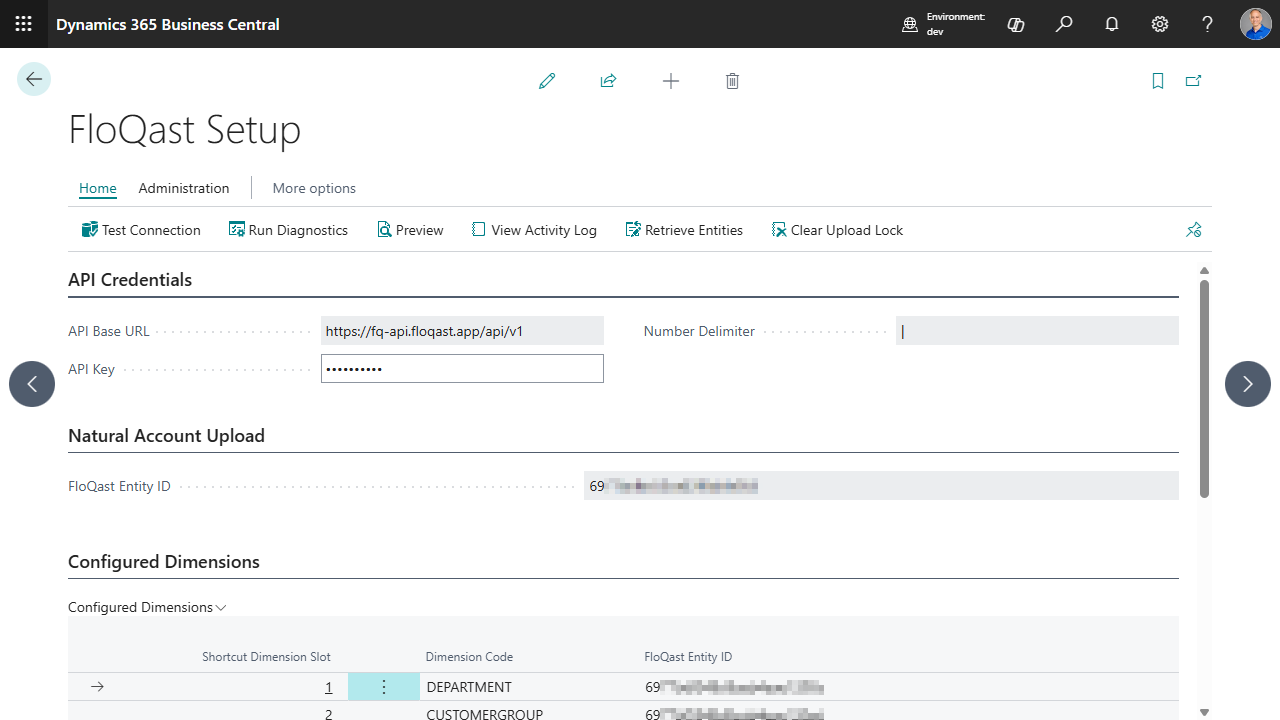
Task: Open the notifications bell
Action: tap(1112, 24)
